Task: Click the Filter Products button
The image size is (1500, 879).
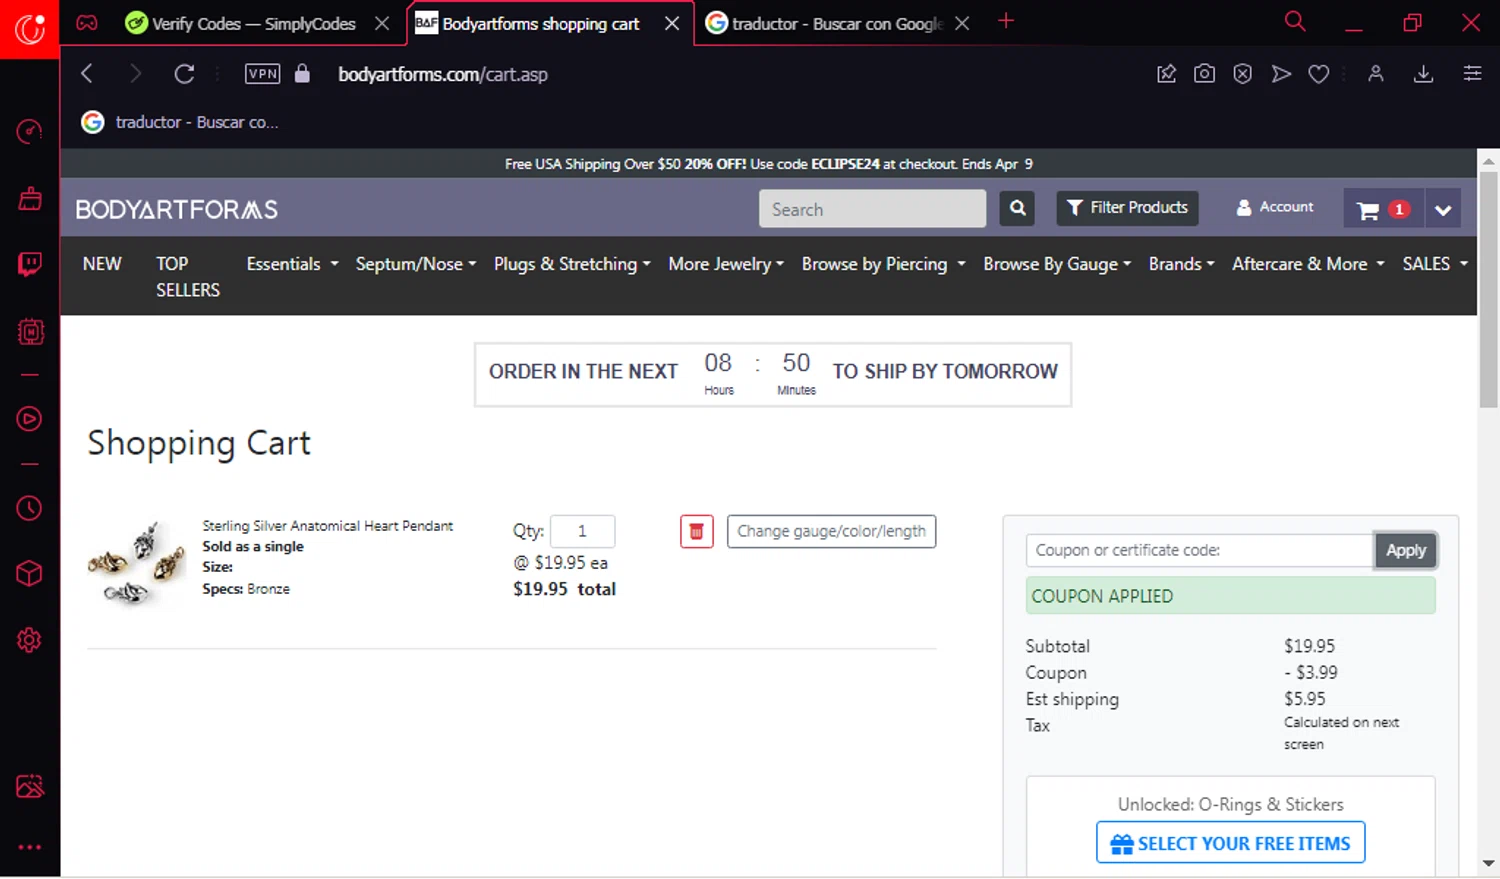Action: tap(1127, 208)
